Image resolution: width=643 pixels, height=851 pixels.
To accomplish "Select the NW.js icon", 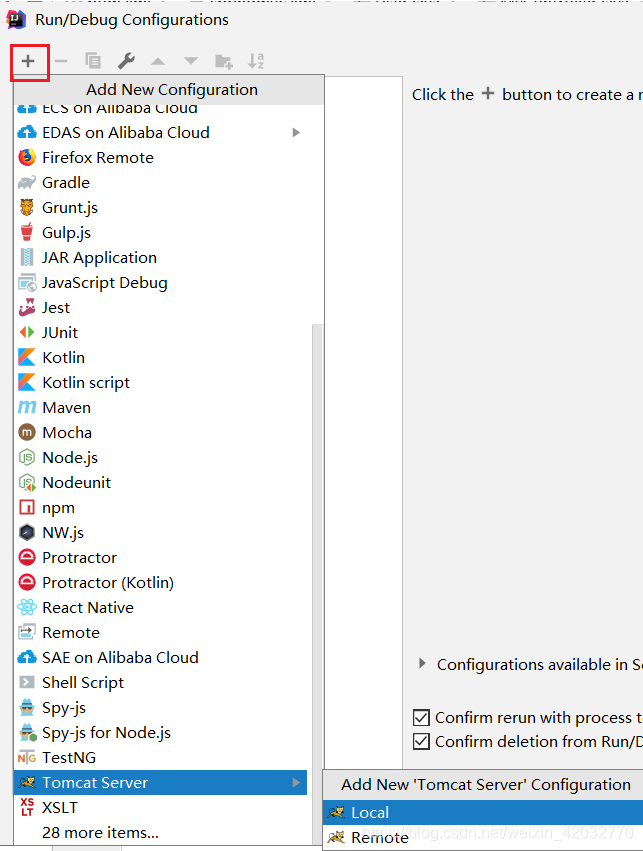I will 27,532.
